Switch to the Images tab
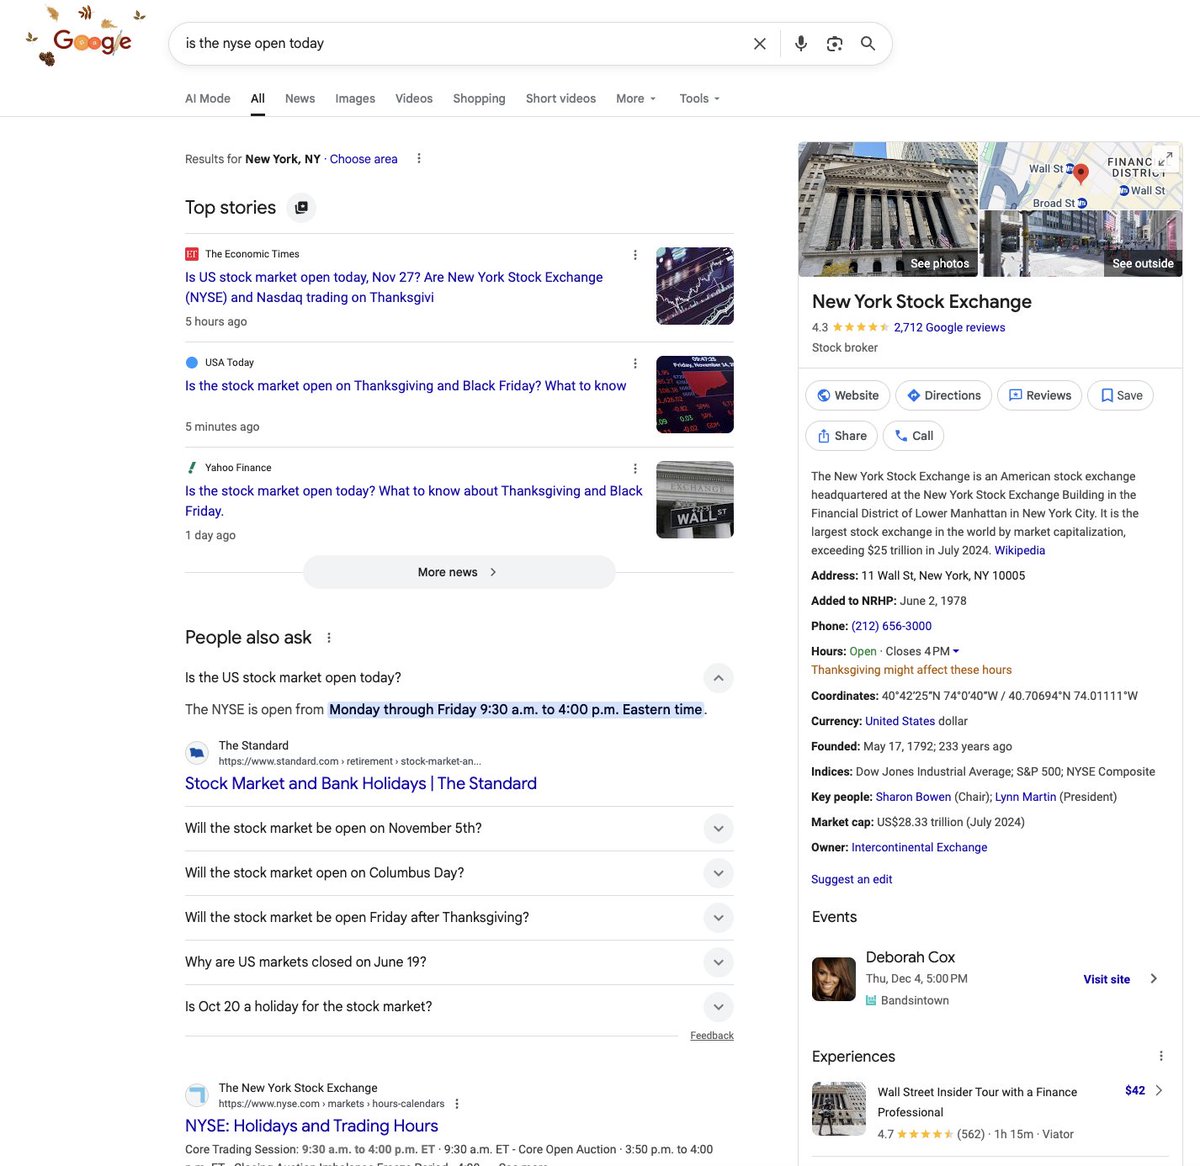This screenshot has width=1200, height=1166. (355, 98)
